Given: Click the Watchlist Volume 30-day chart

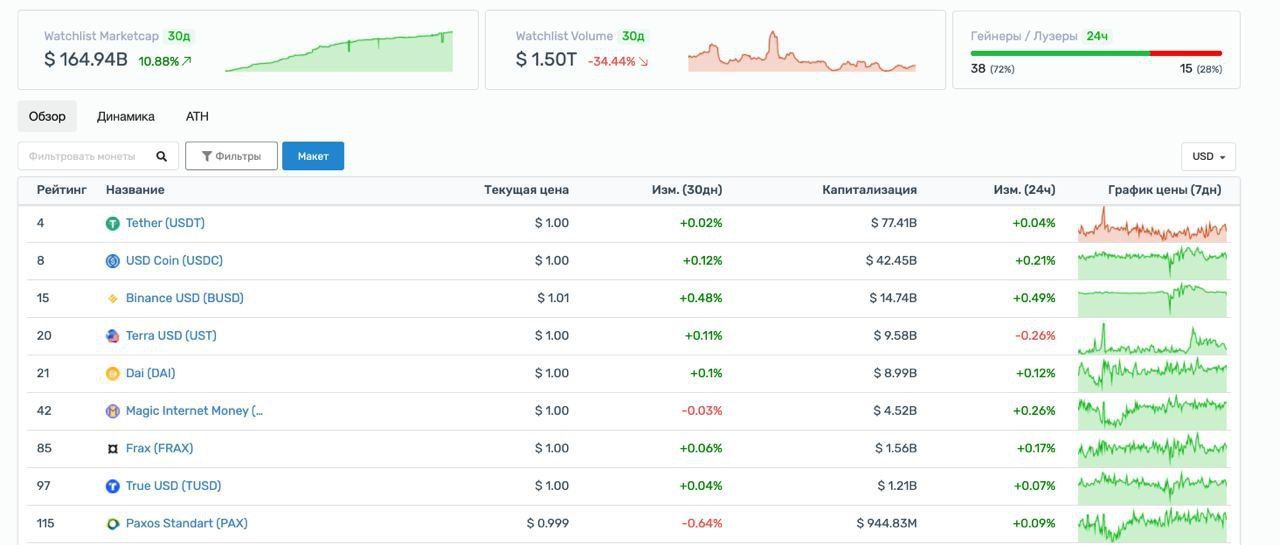Looking at the screenshot, I should click(x=802, y=51).
